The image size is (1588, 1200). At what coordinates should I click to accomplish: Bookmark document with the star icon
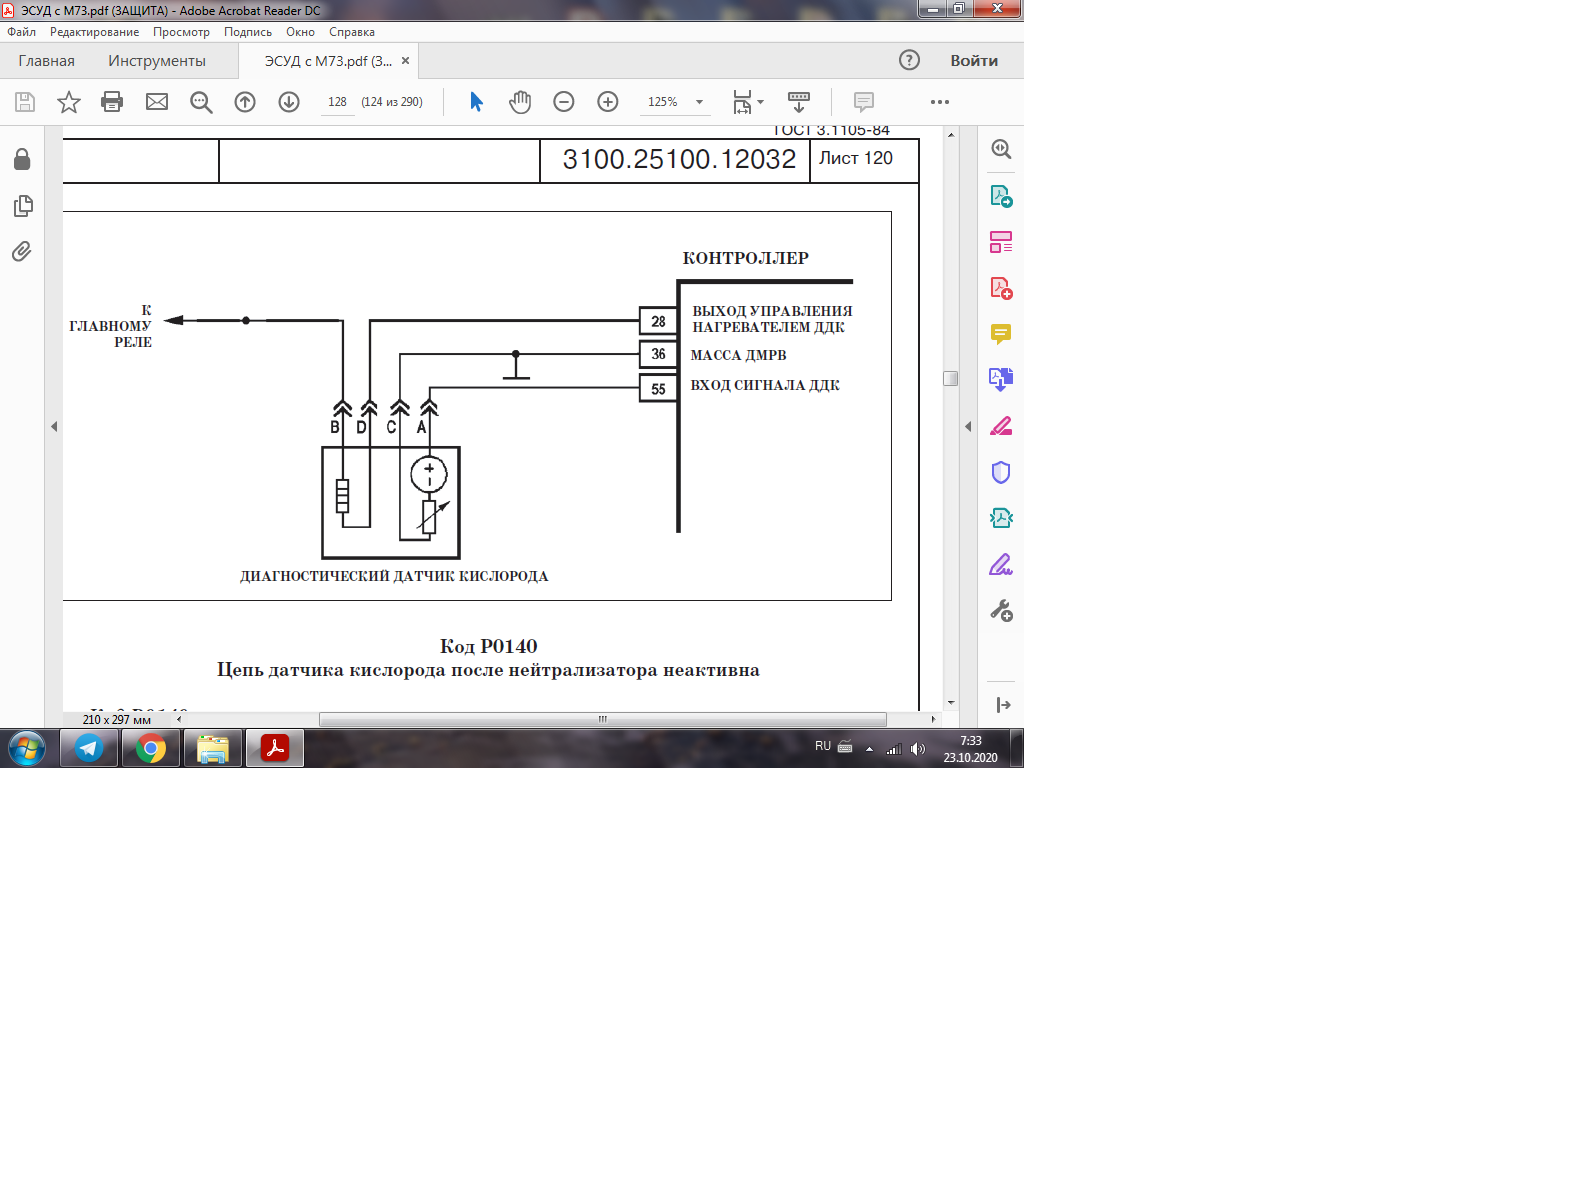pyautogui.click(x=69, y=102)
